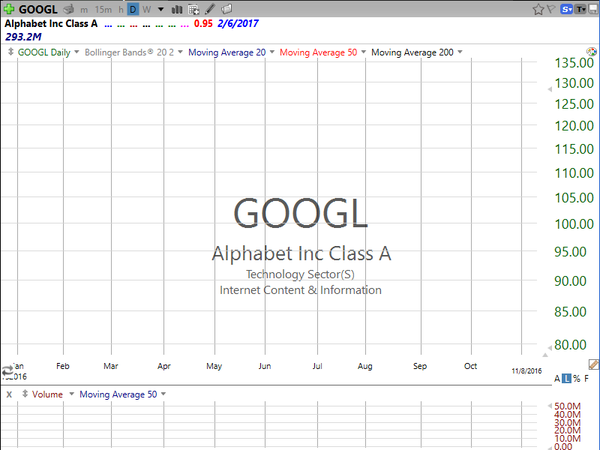Select the Weekly 'W' timeframe
Image resolution: width=600 pixels, height=450 pixels.
(147, 10)
